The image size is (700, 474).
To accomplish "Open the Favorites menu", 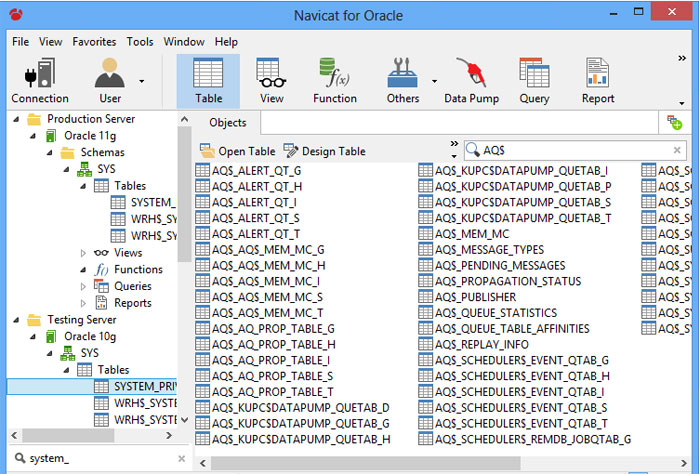I will (94, 42).
